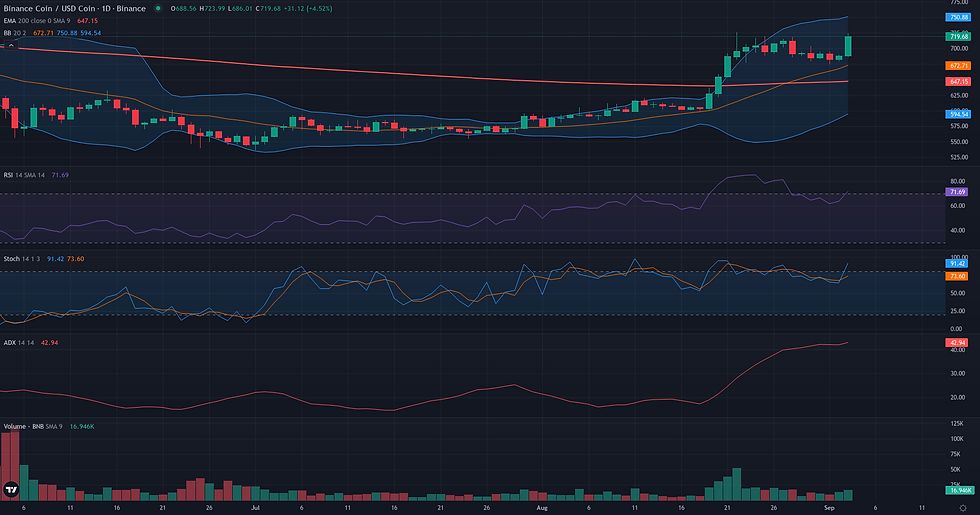Click the 594.54 value in BB legend
The image size is (980, 515).
click(x=91, y=33)
